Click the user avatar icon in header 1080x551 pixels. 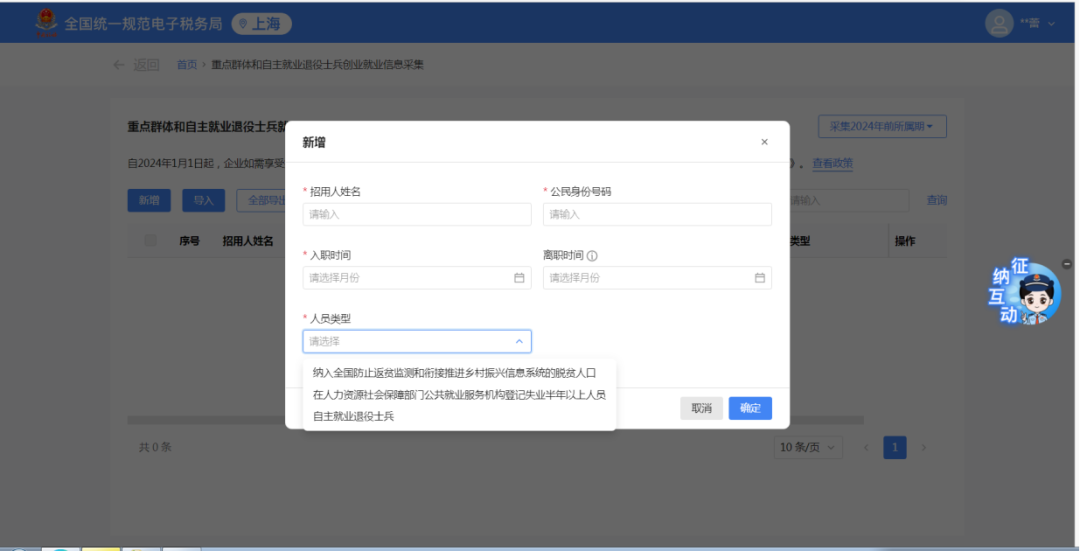pos(999,22)
